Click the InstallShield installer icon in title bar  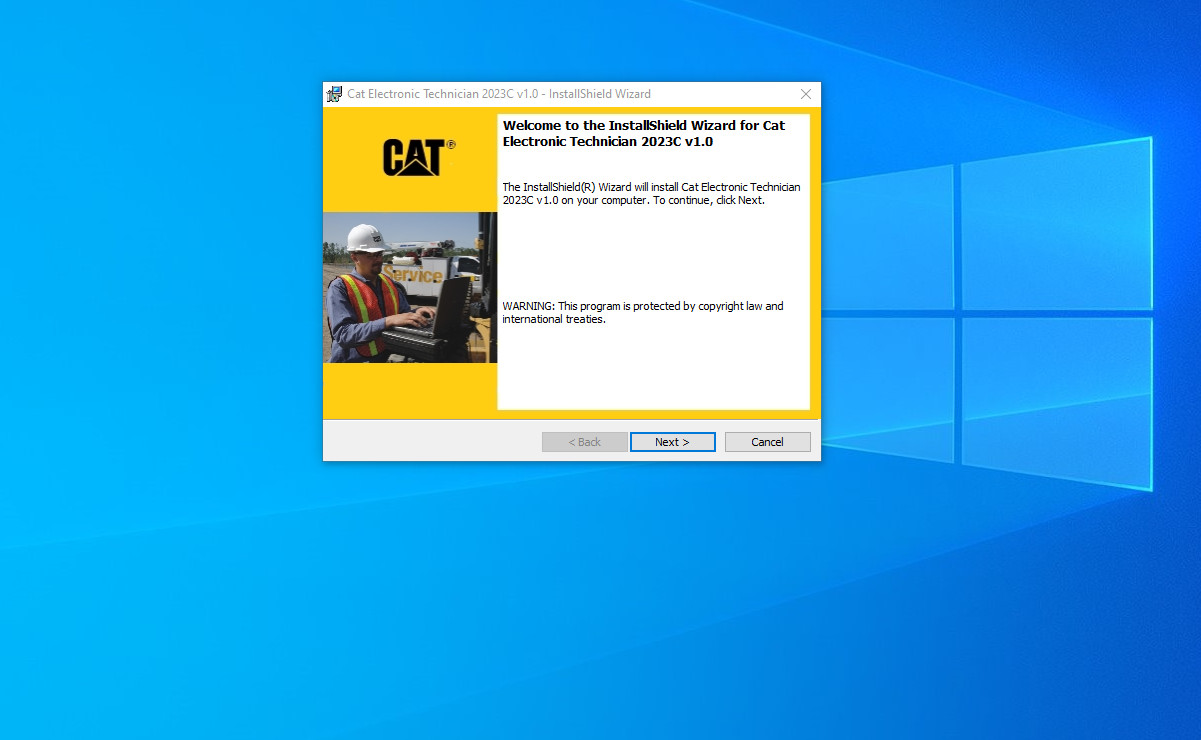[x=333, y=93]
